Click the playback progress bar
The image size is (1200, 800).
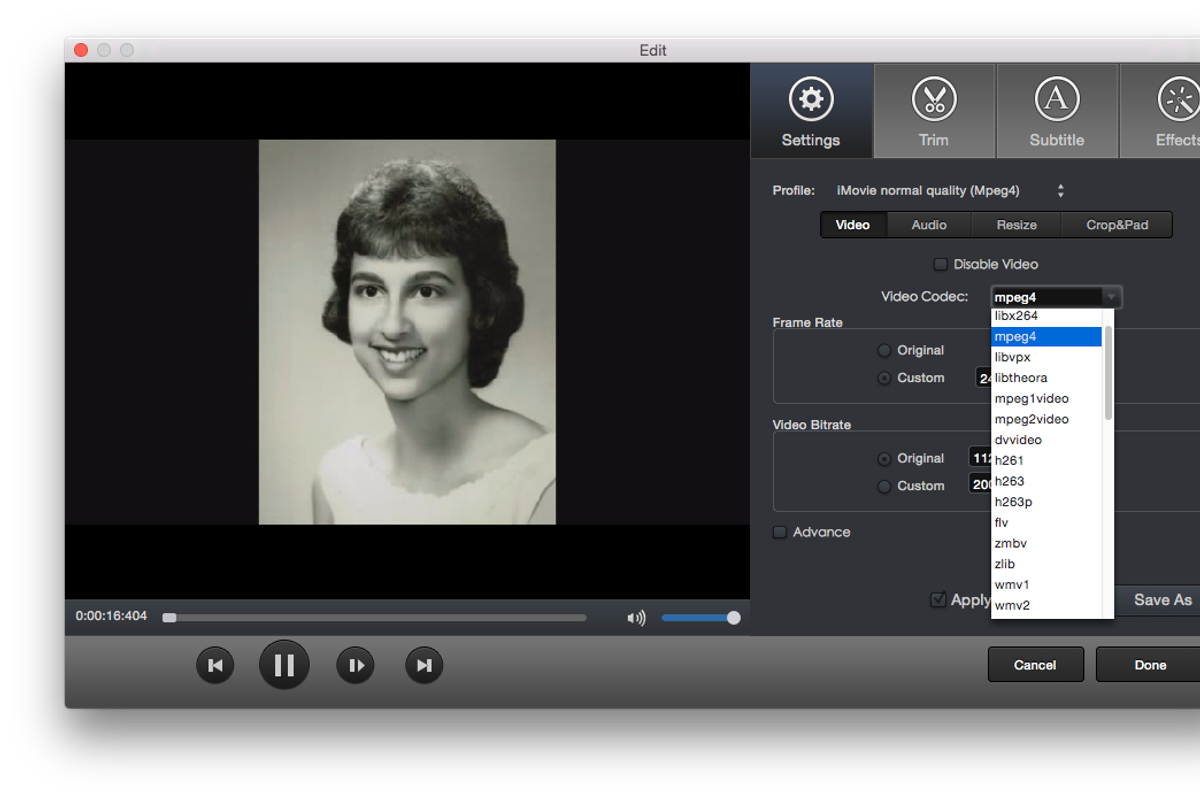tap(375, 618)
